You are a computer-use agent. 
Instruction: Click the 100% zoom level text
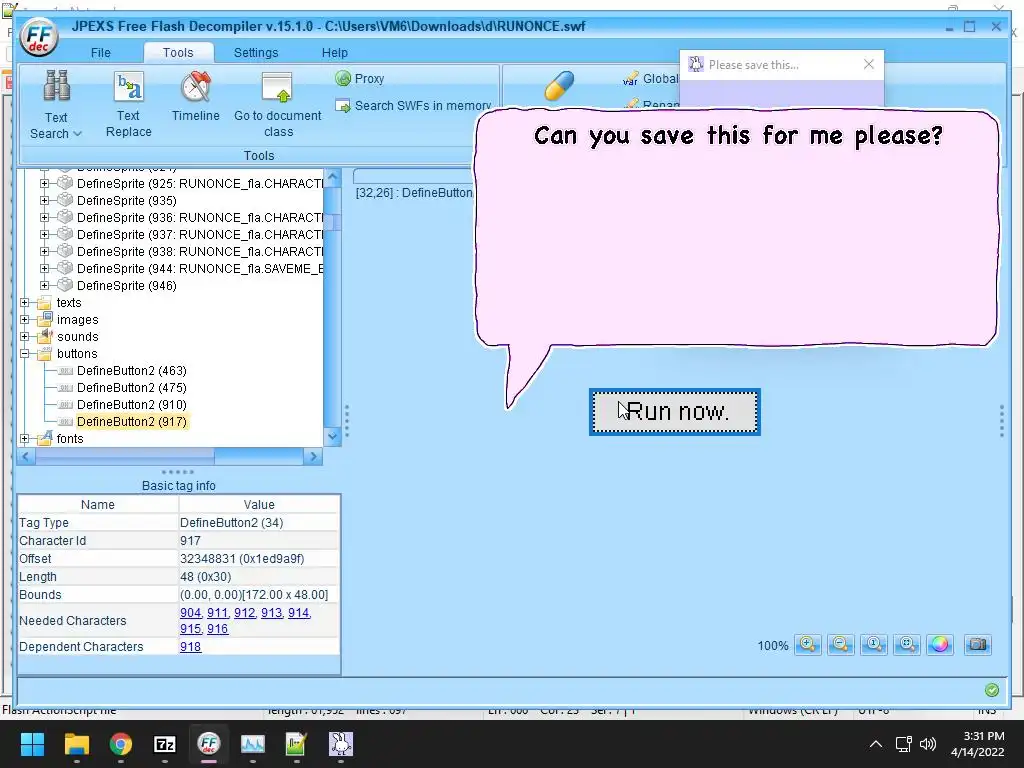pos(773,645)
